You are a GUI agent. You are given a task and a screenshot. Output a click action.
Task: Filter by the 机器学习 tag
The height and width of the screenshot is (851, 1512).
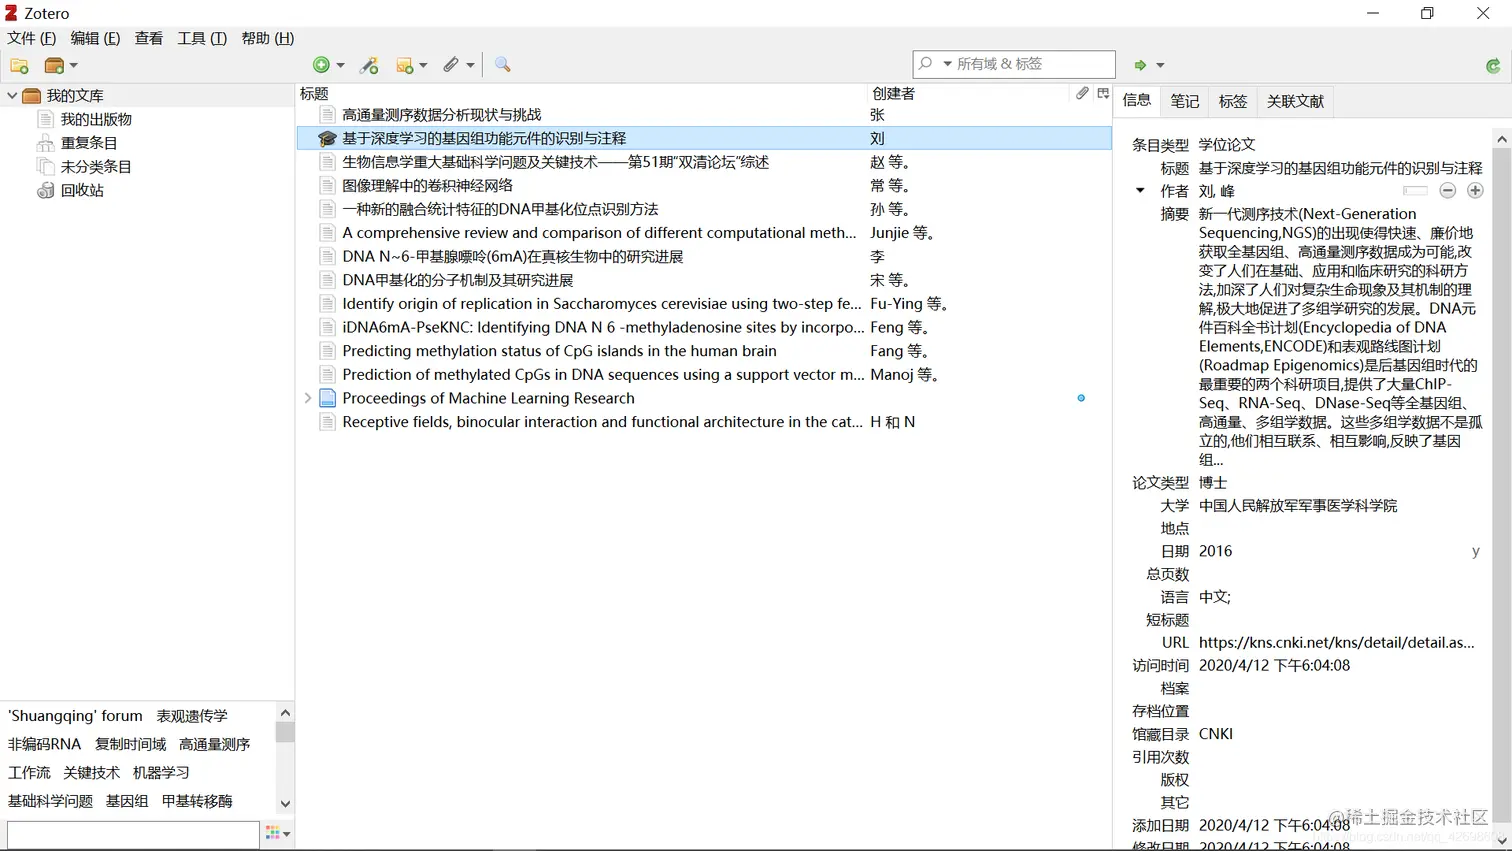point(161,772)
